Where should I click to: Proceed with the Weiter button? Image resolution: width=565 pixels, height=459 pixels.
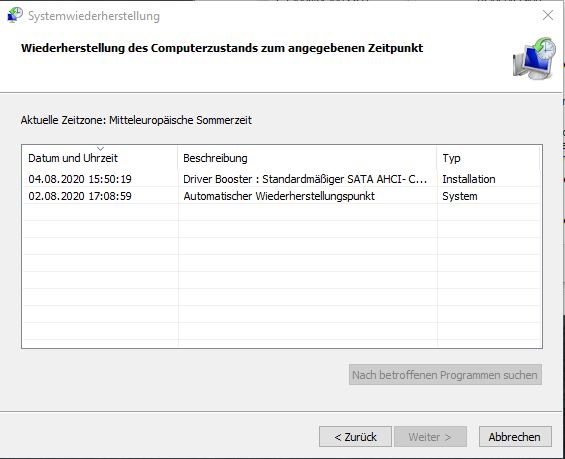(430, 437)
